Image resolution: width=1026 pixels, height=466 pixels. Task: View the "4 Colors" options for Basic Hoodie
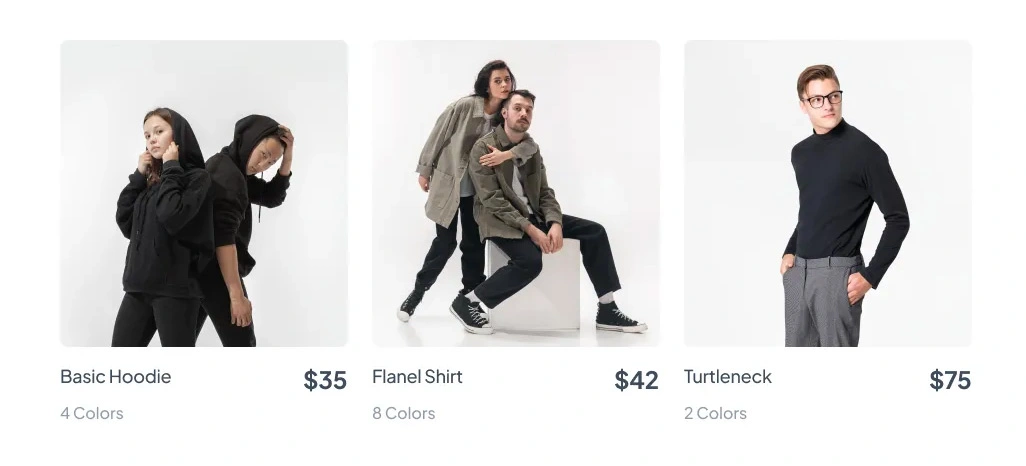point(92,413)
